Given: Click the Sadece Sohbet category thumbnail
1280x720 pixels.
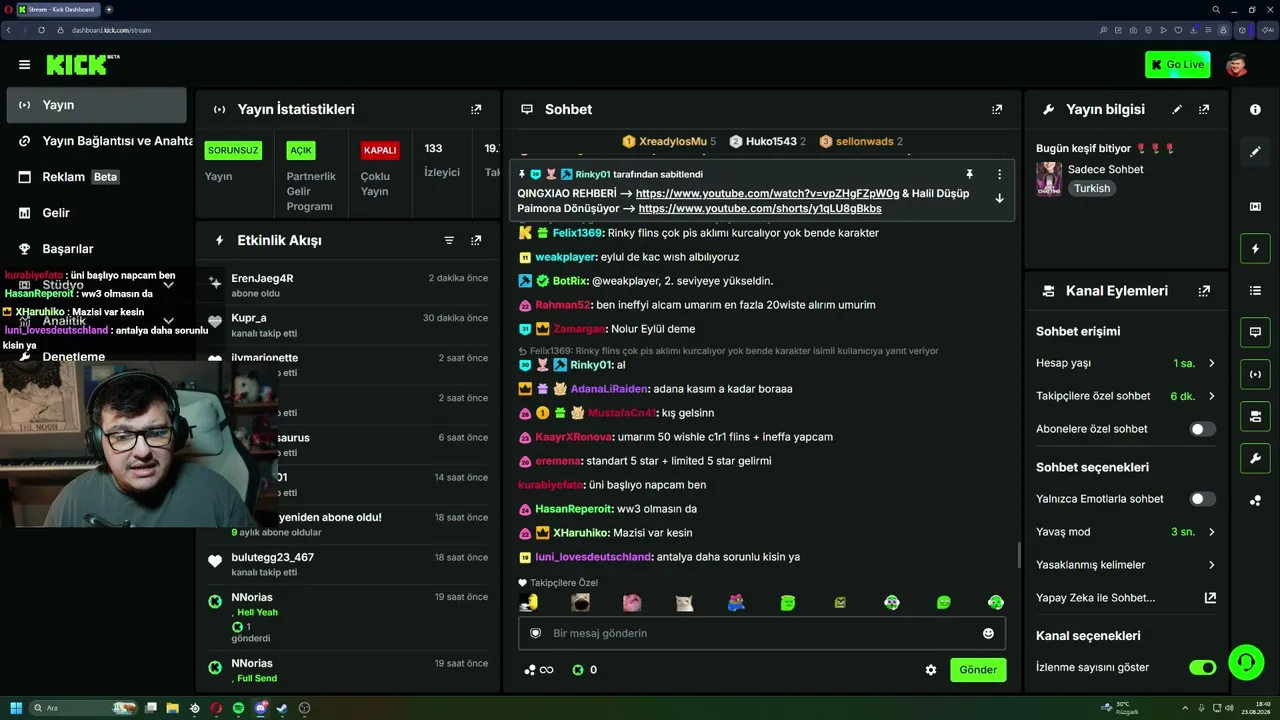Looking at the screenshot, I should click(1049, 179).
